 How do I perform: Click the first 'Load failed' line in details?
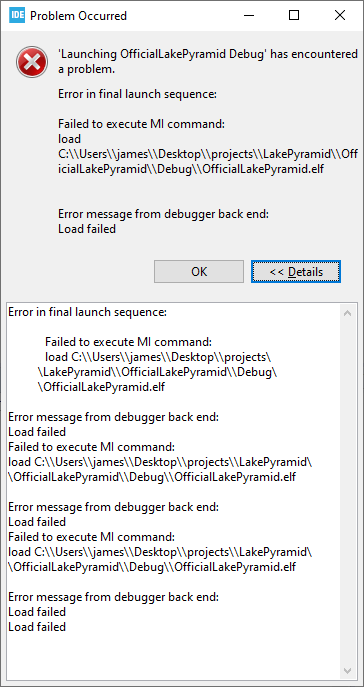click(x=37, y=432)
